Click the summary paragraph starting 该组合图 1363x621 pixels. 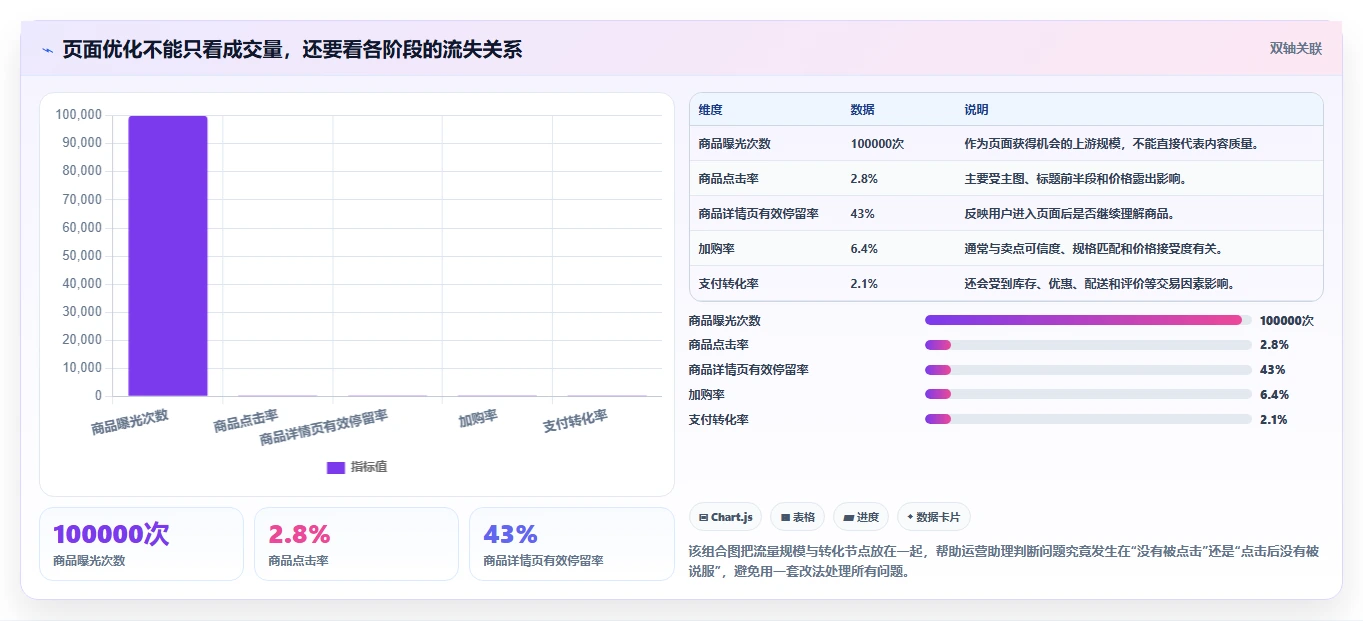point(1005,562)
